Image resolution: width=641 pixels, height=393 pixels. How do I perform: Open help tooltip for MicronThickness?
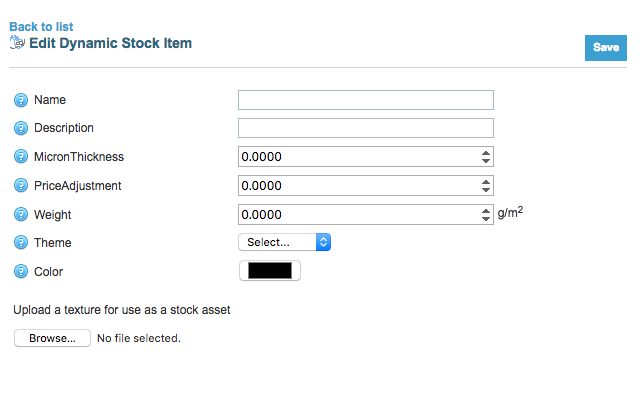(x=21, y=156)
